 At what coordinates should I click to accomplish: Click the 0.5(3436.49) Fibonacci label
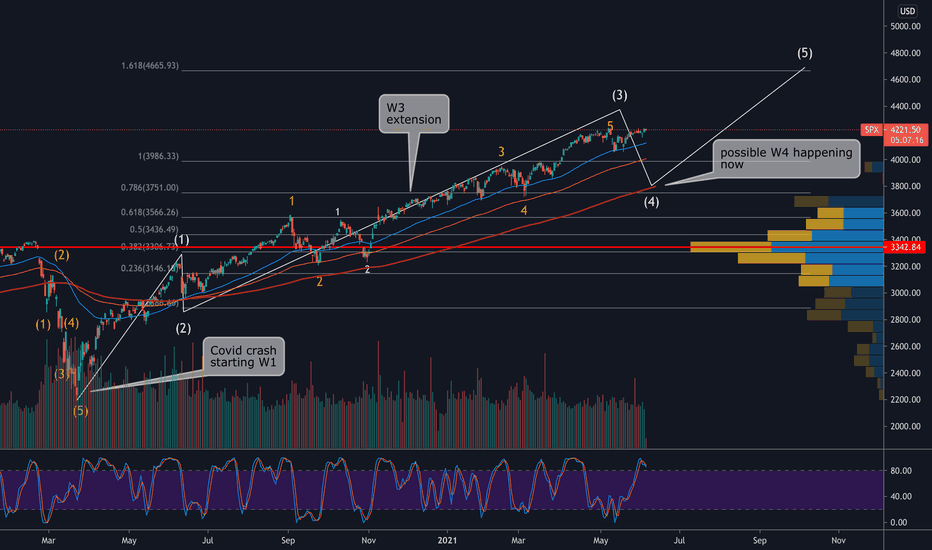point(154,230)
